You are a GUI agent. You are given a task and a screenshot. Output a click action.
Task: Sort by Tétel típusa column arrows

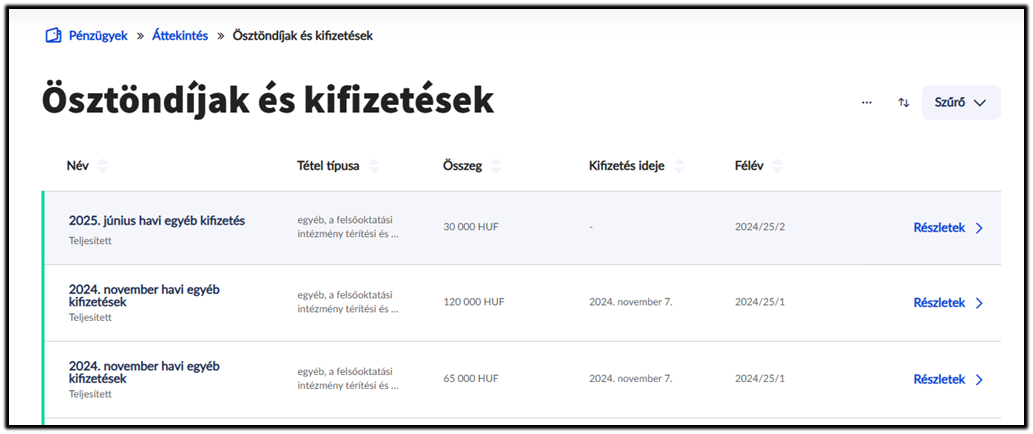[x=374, y=166]
